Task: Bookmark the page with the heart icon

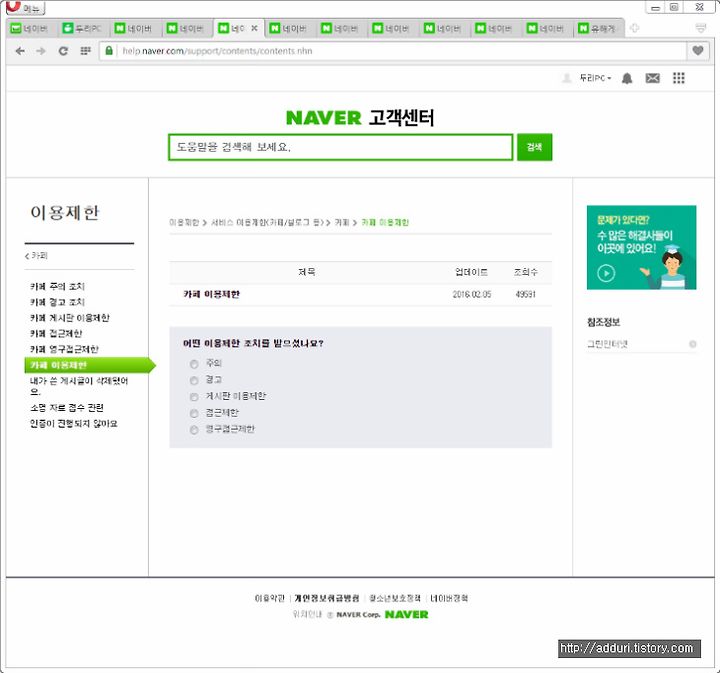Action: 698,51
